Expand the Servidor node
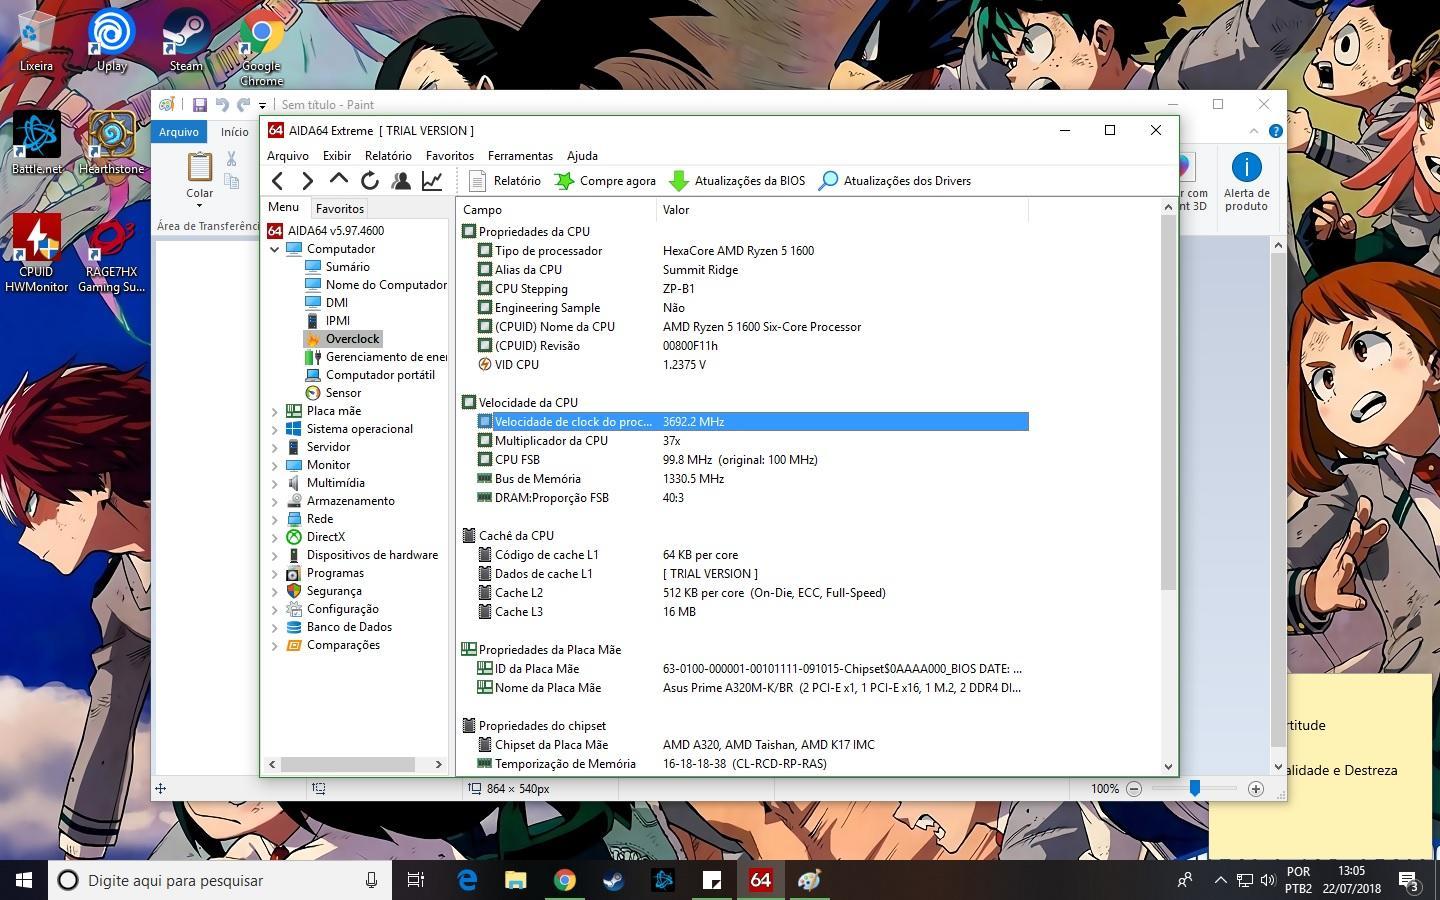 tap(275, 447)
